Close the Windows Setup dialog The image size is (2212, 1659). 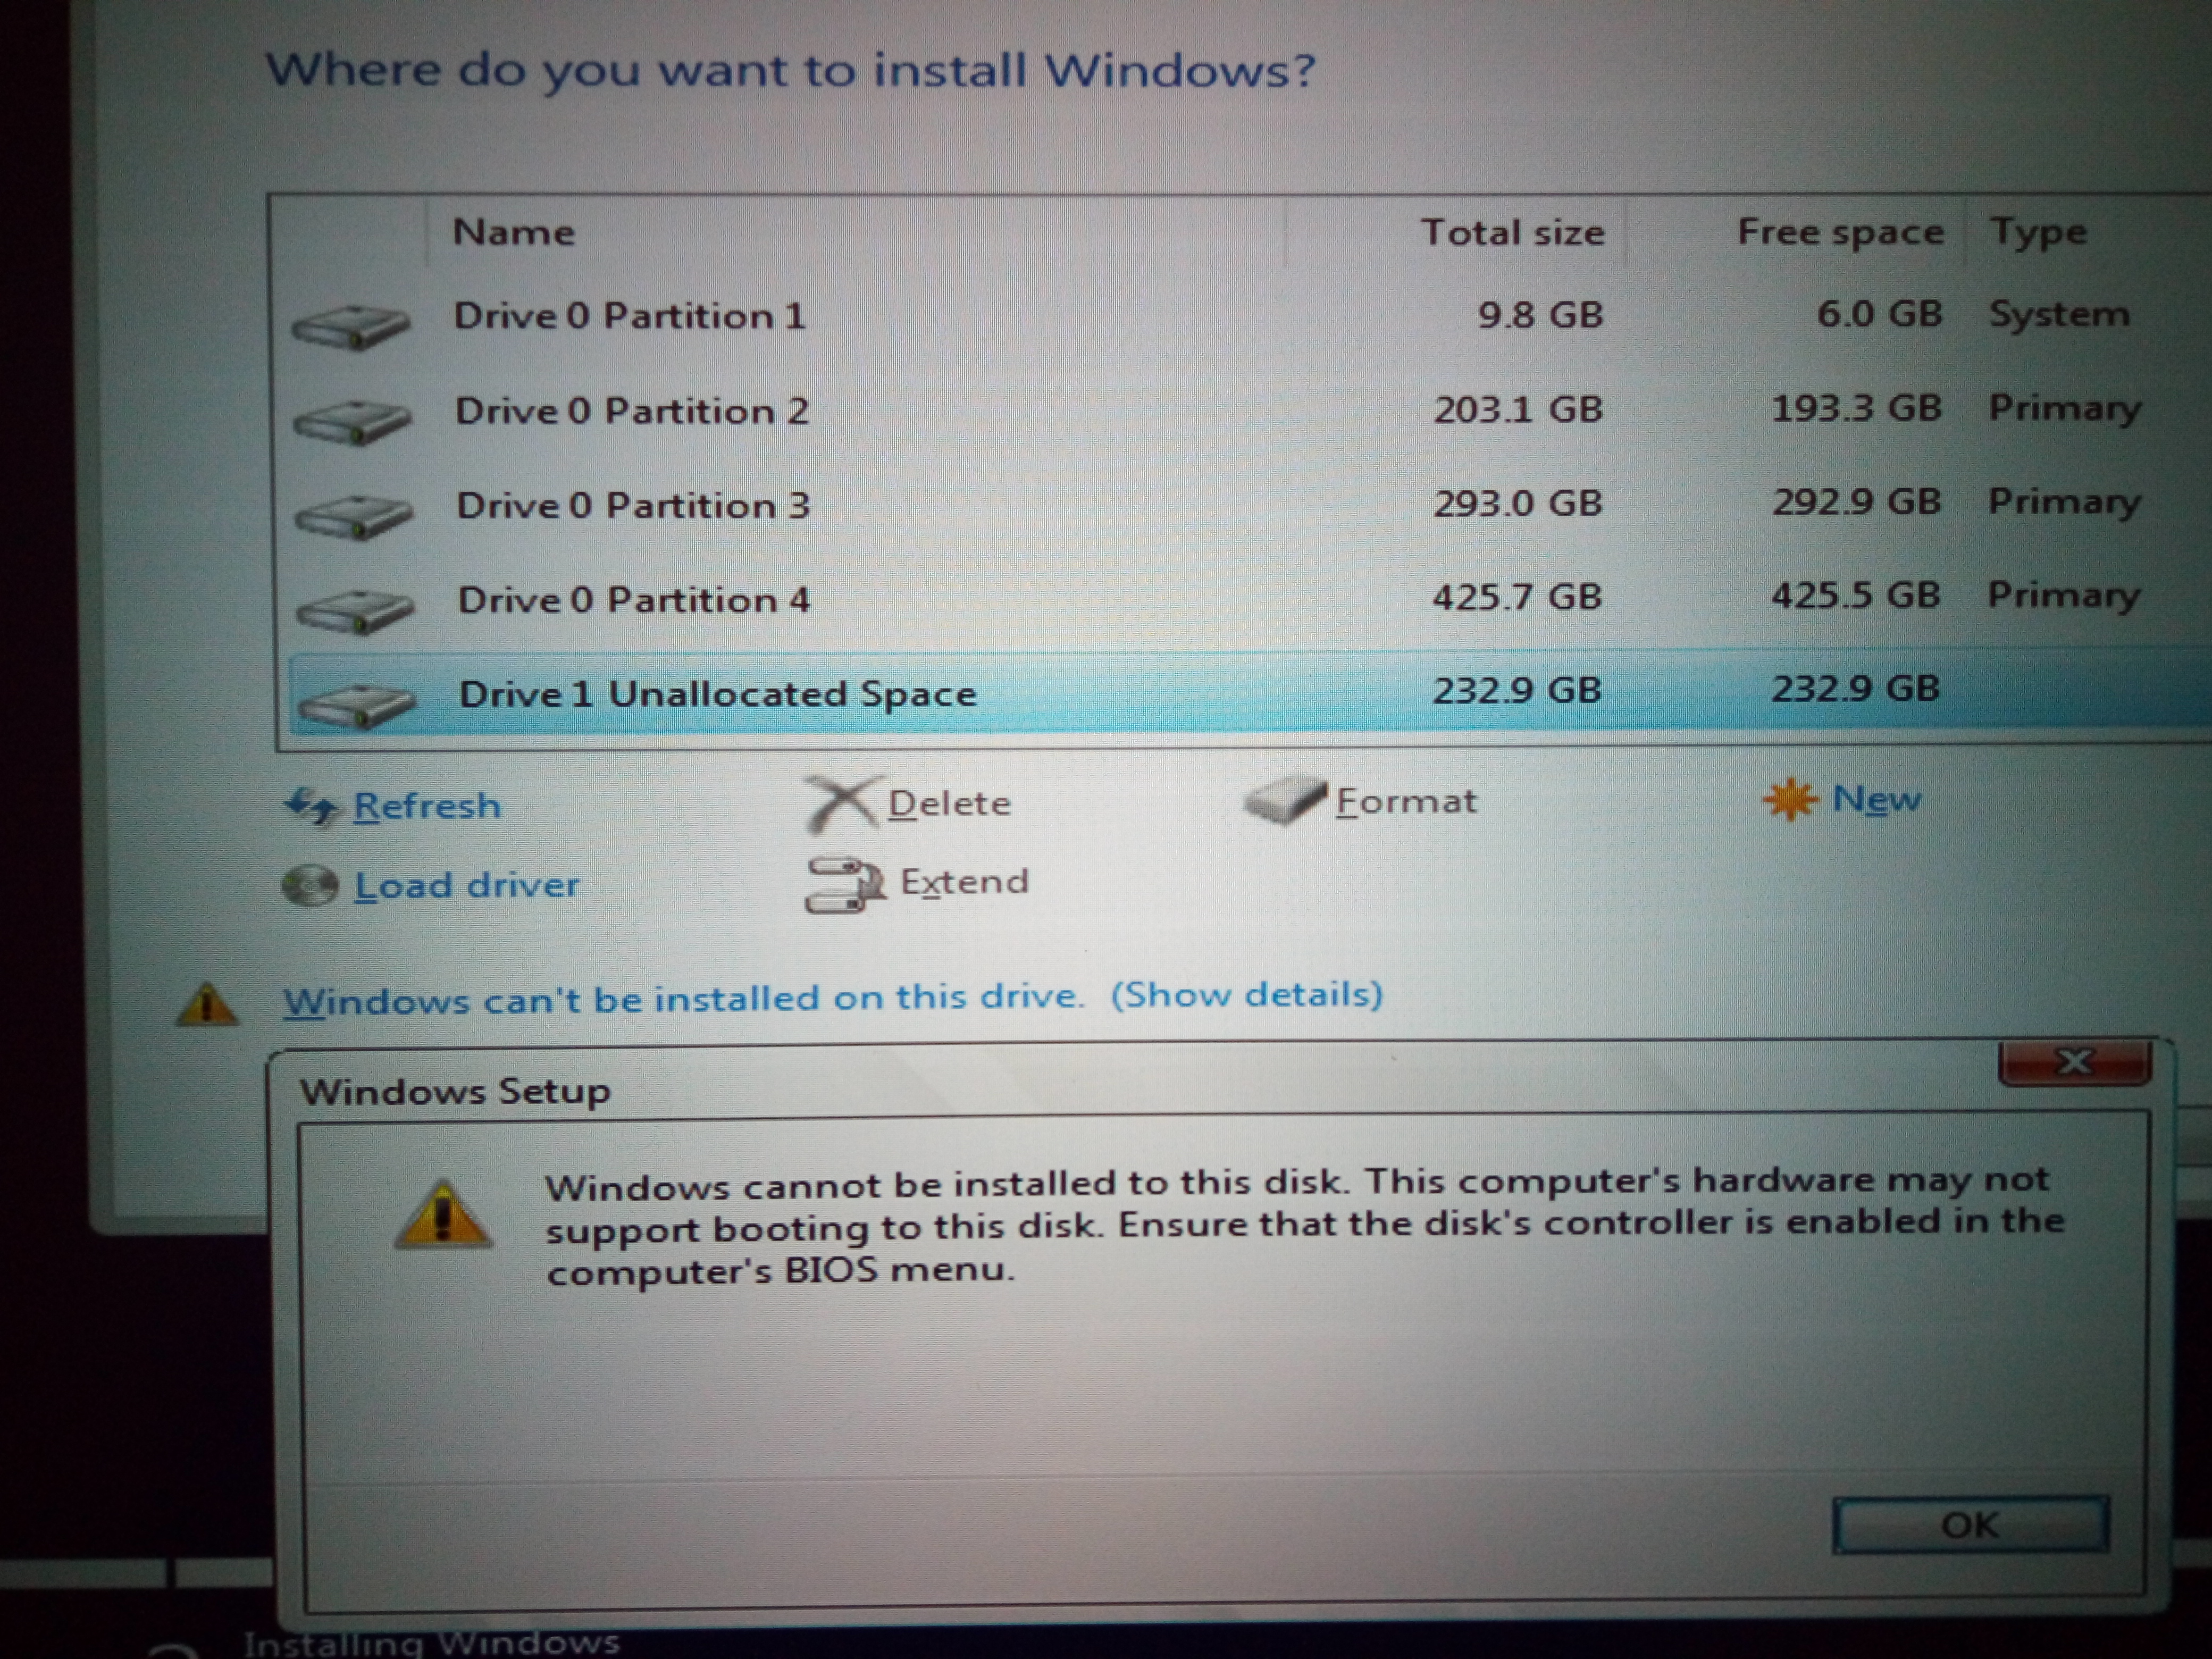[2075, 1062]
